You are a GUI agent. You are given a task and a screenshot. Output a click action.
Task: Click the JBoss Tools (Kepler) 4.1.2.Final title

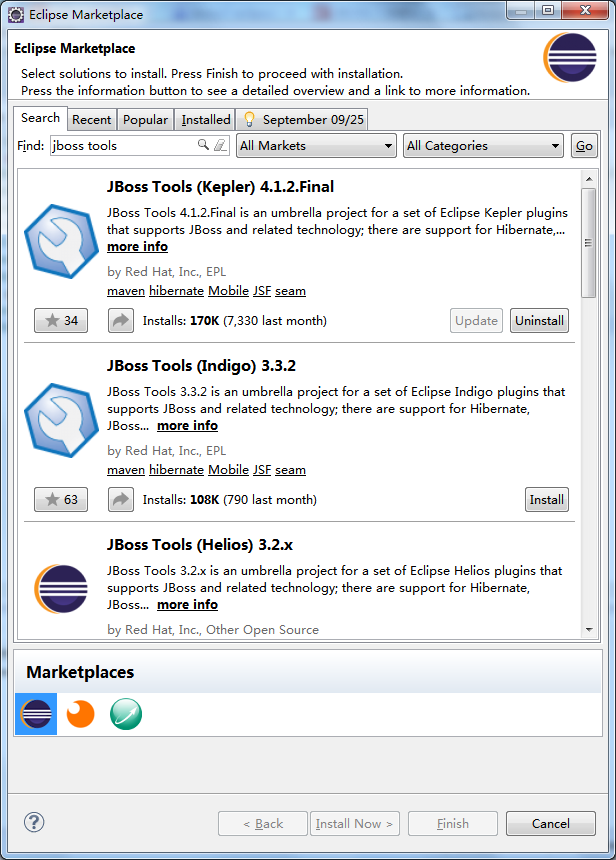tap(221, 186)
